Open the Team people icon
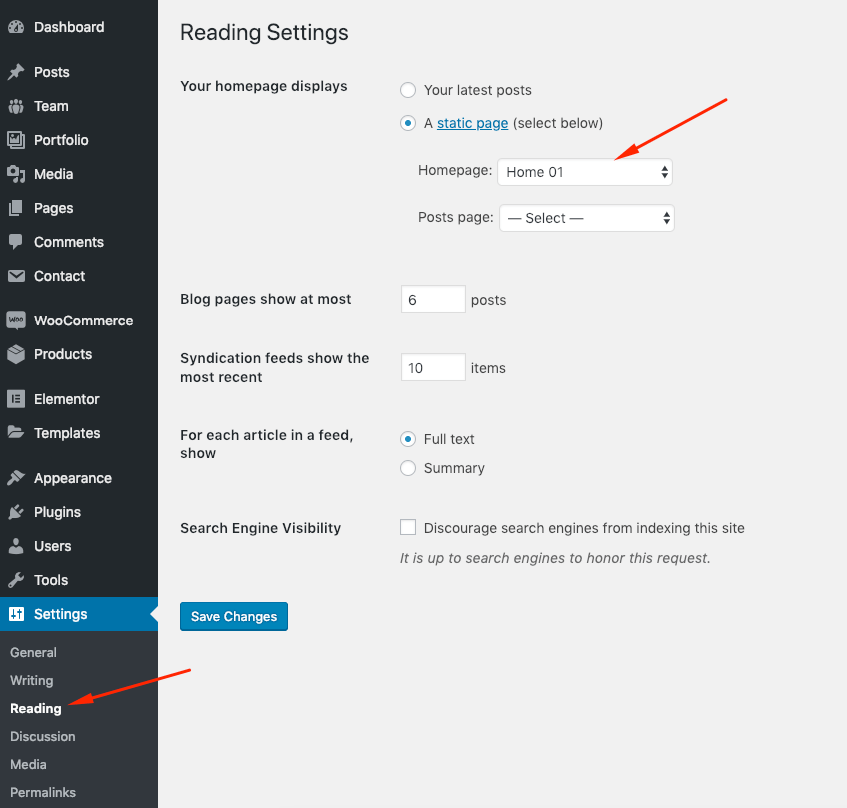This screenshot has width=847, height=808. tap(16, 106)
